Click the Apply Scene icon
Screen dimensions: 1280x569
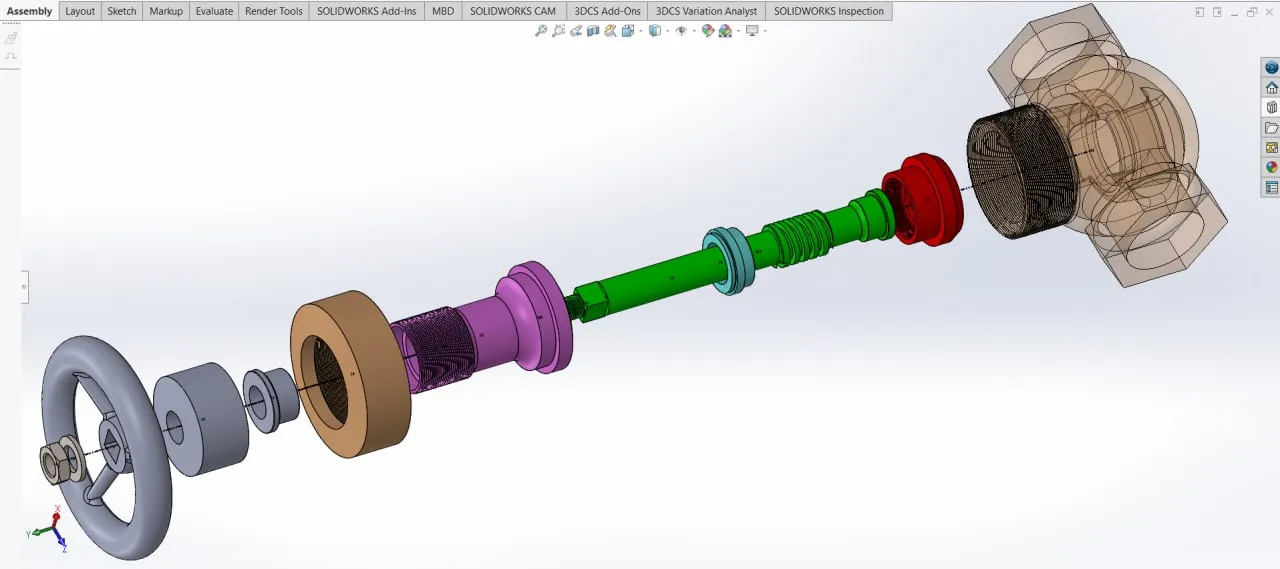click(x=725, y=31)
